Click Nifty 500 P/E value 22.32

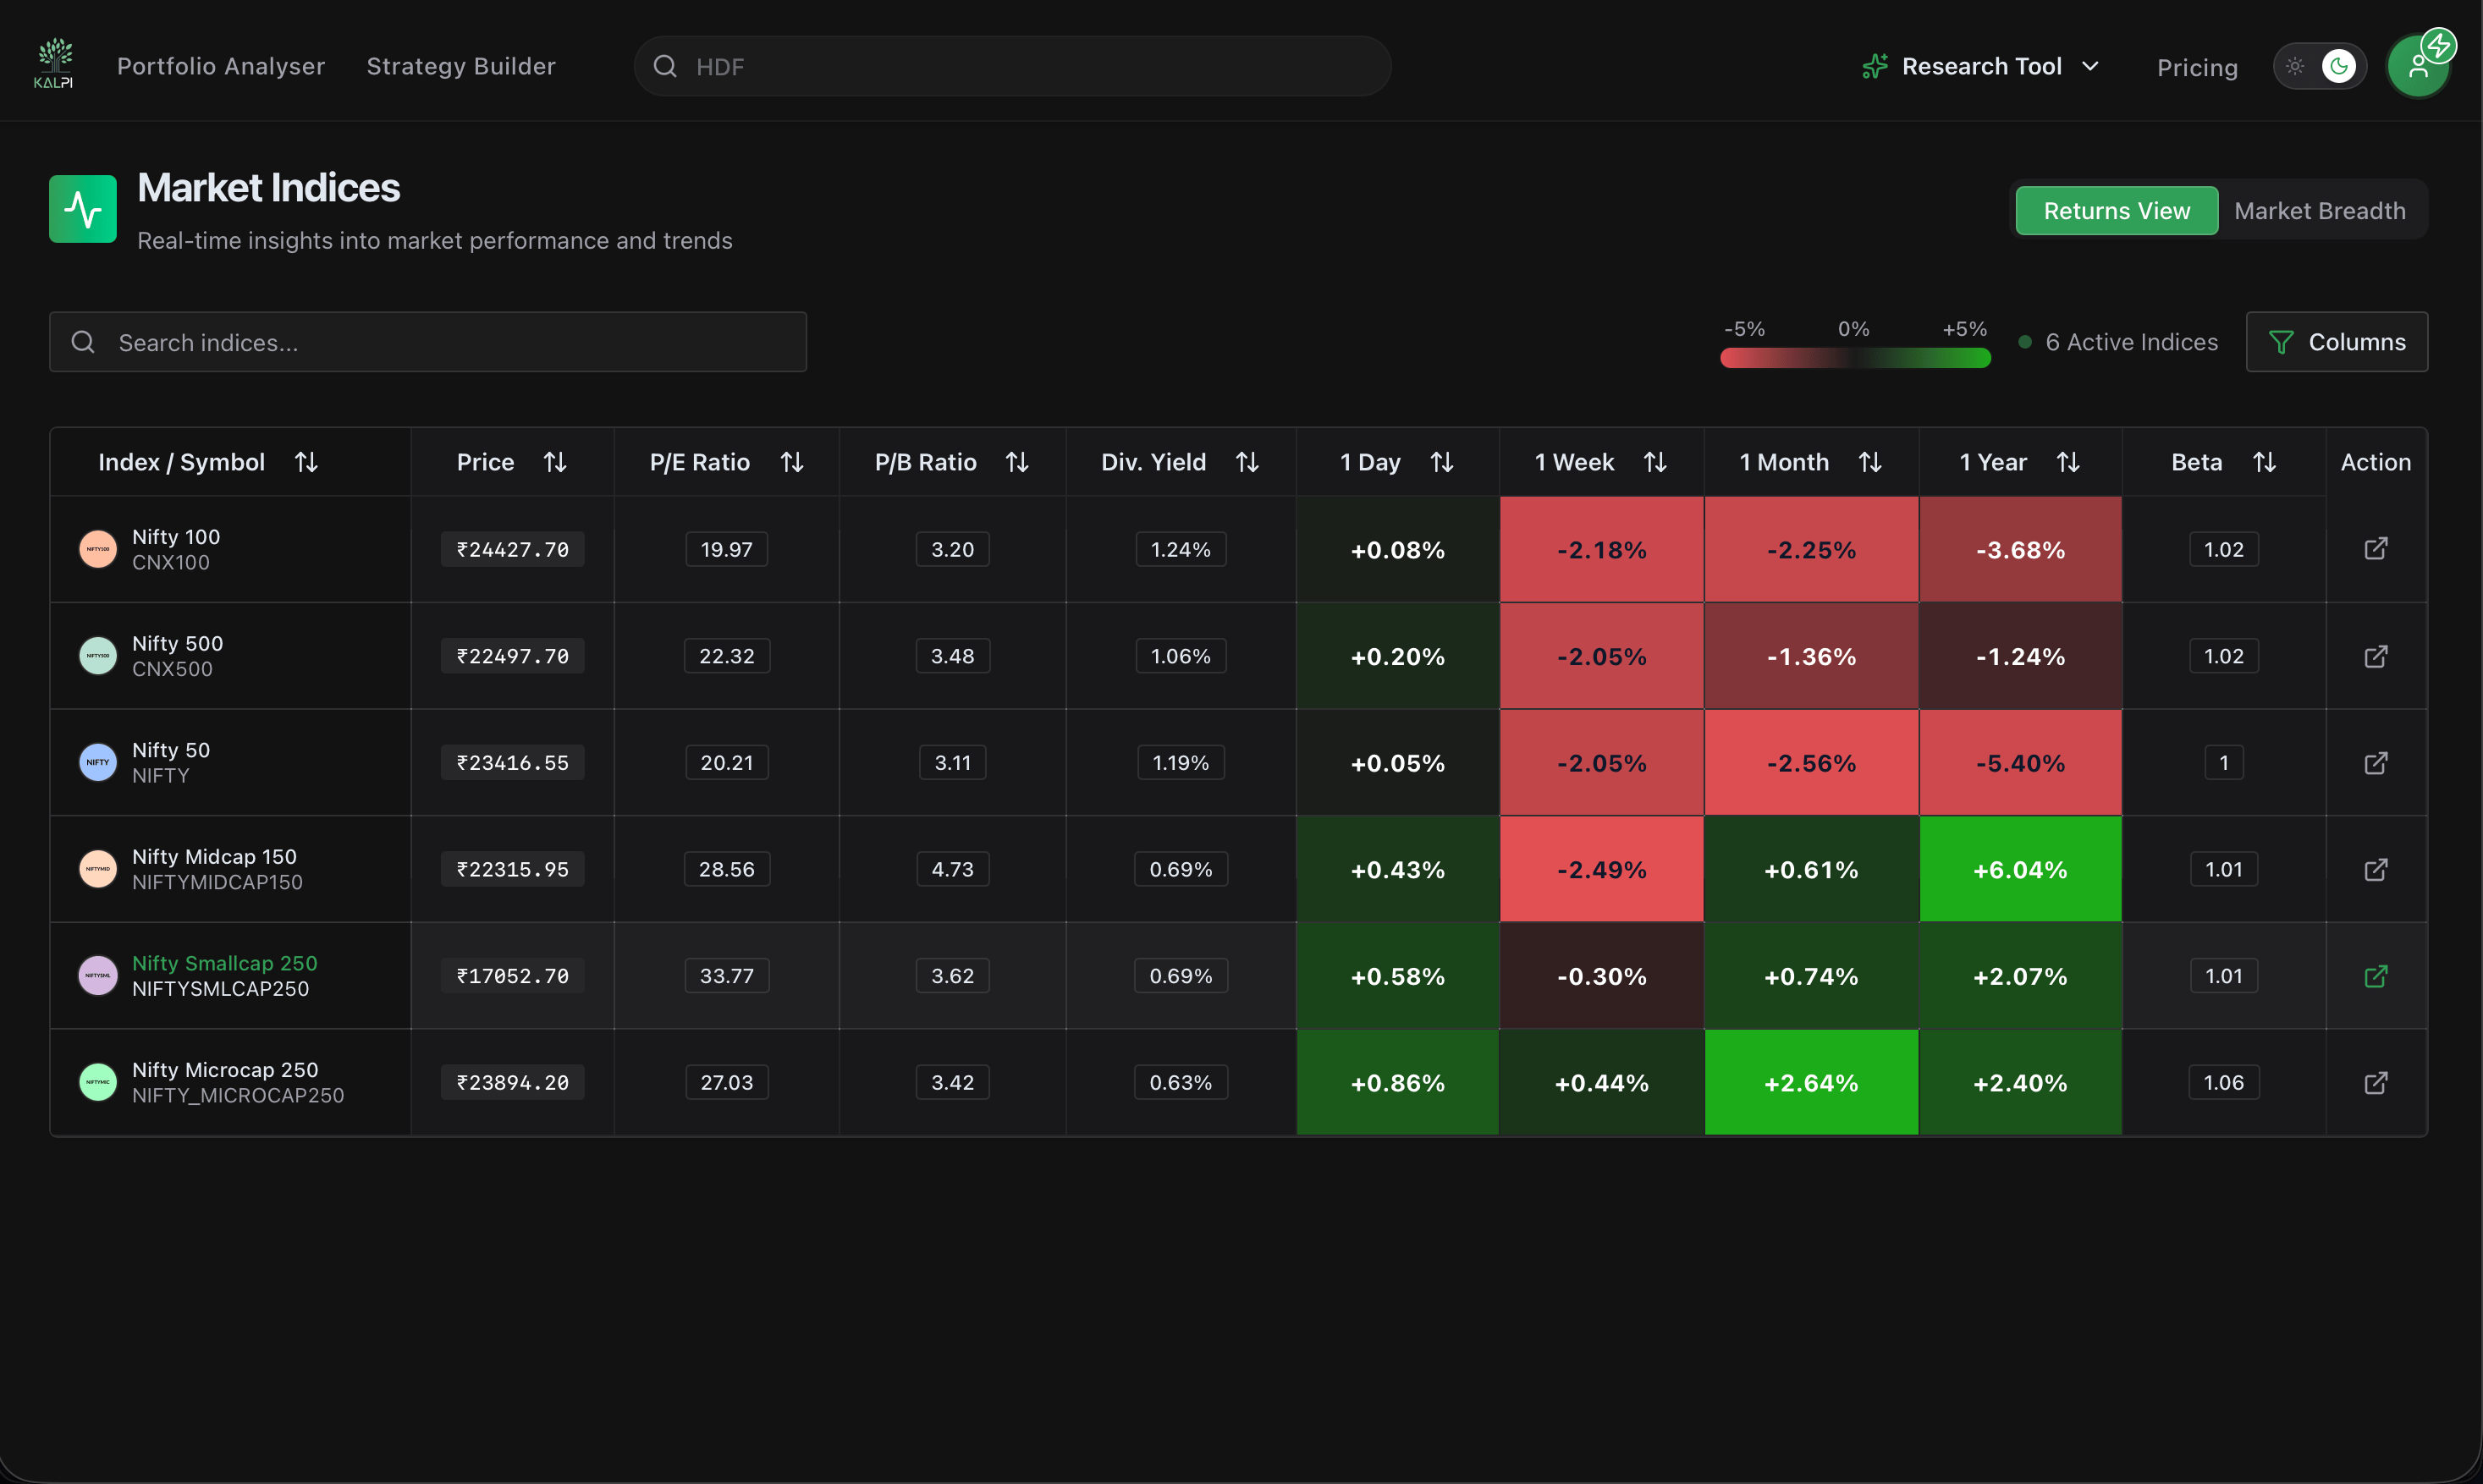pos(727,656)
